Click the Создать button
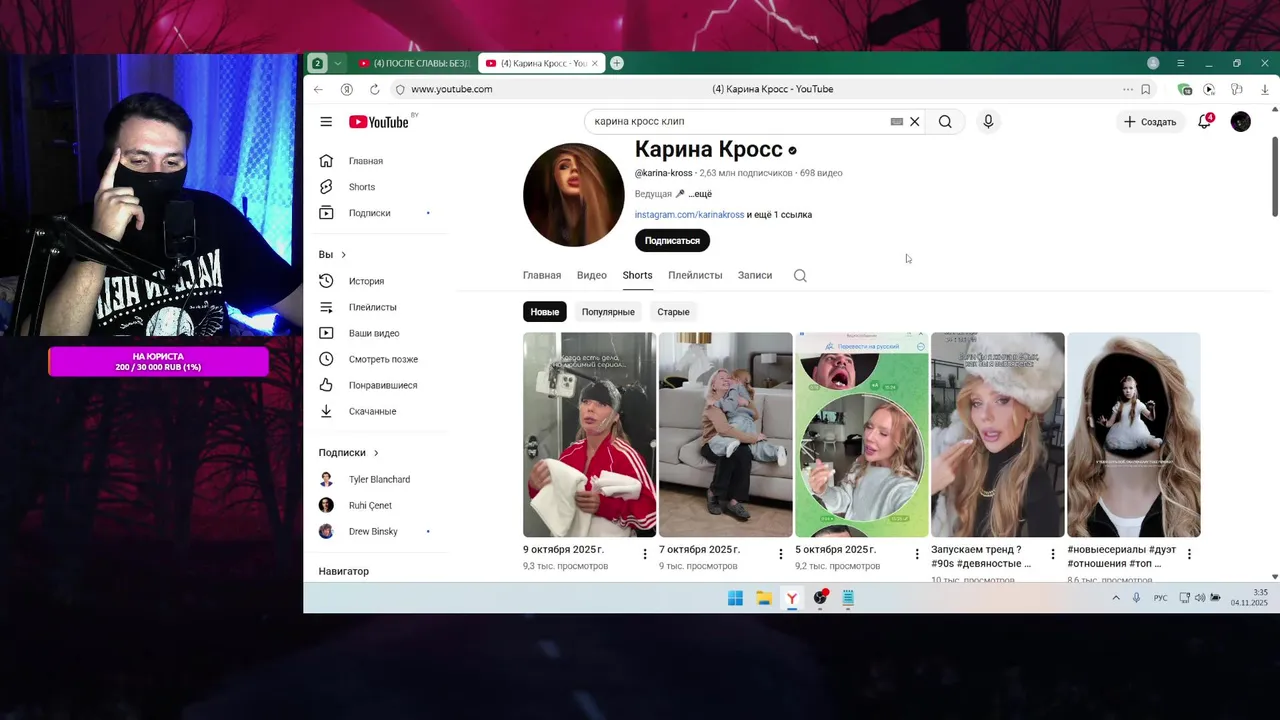This screenshot has height=720, width=1280. click(1150, 122)
